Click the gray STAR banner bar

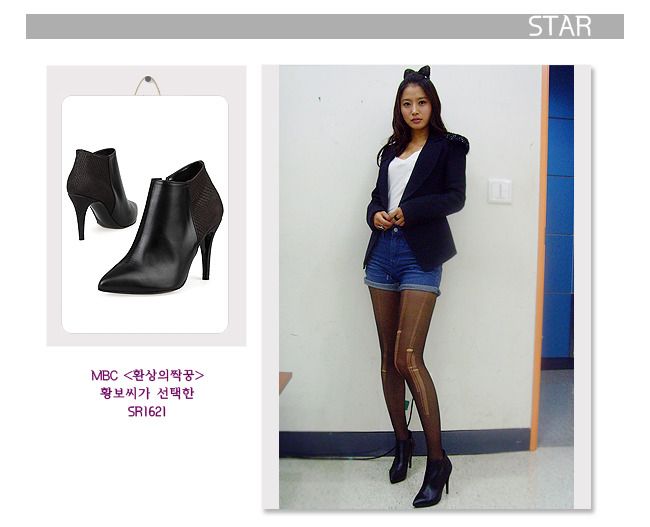point(325,27)
